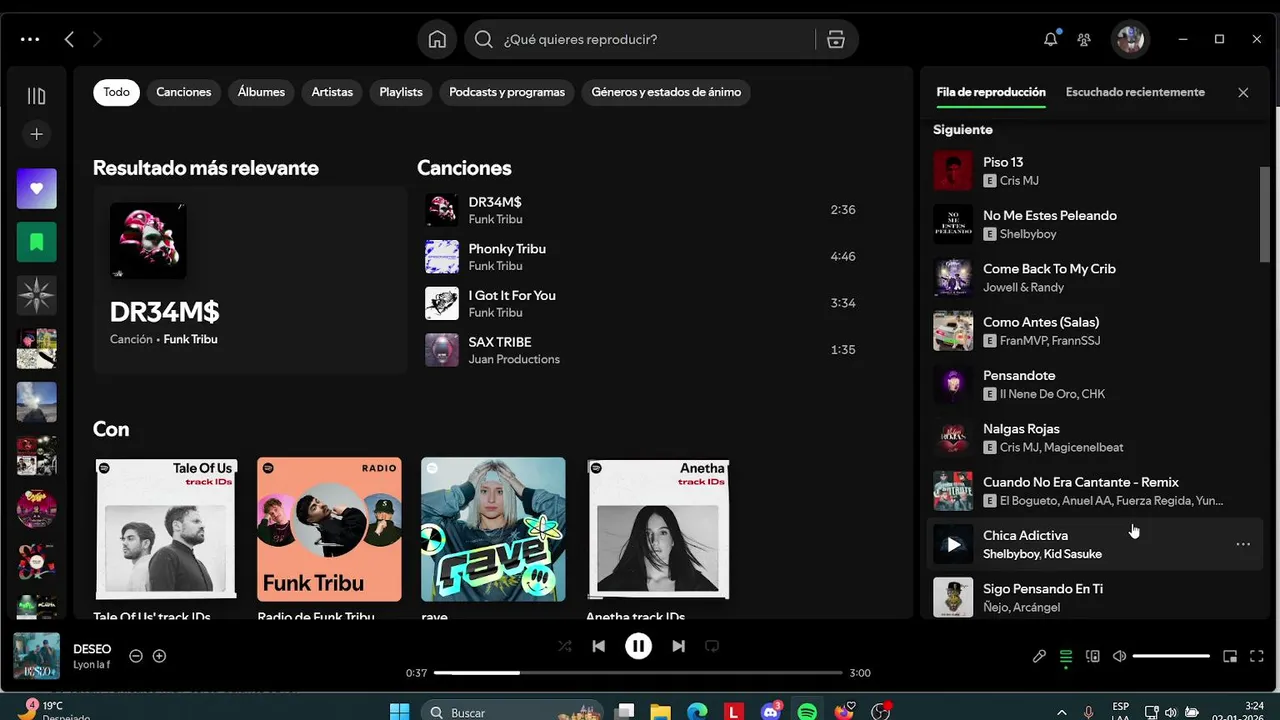
Task: Pause the current song
Action: click(x=638, y=646)
